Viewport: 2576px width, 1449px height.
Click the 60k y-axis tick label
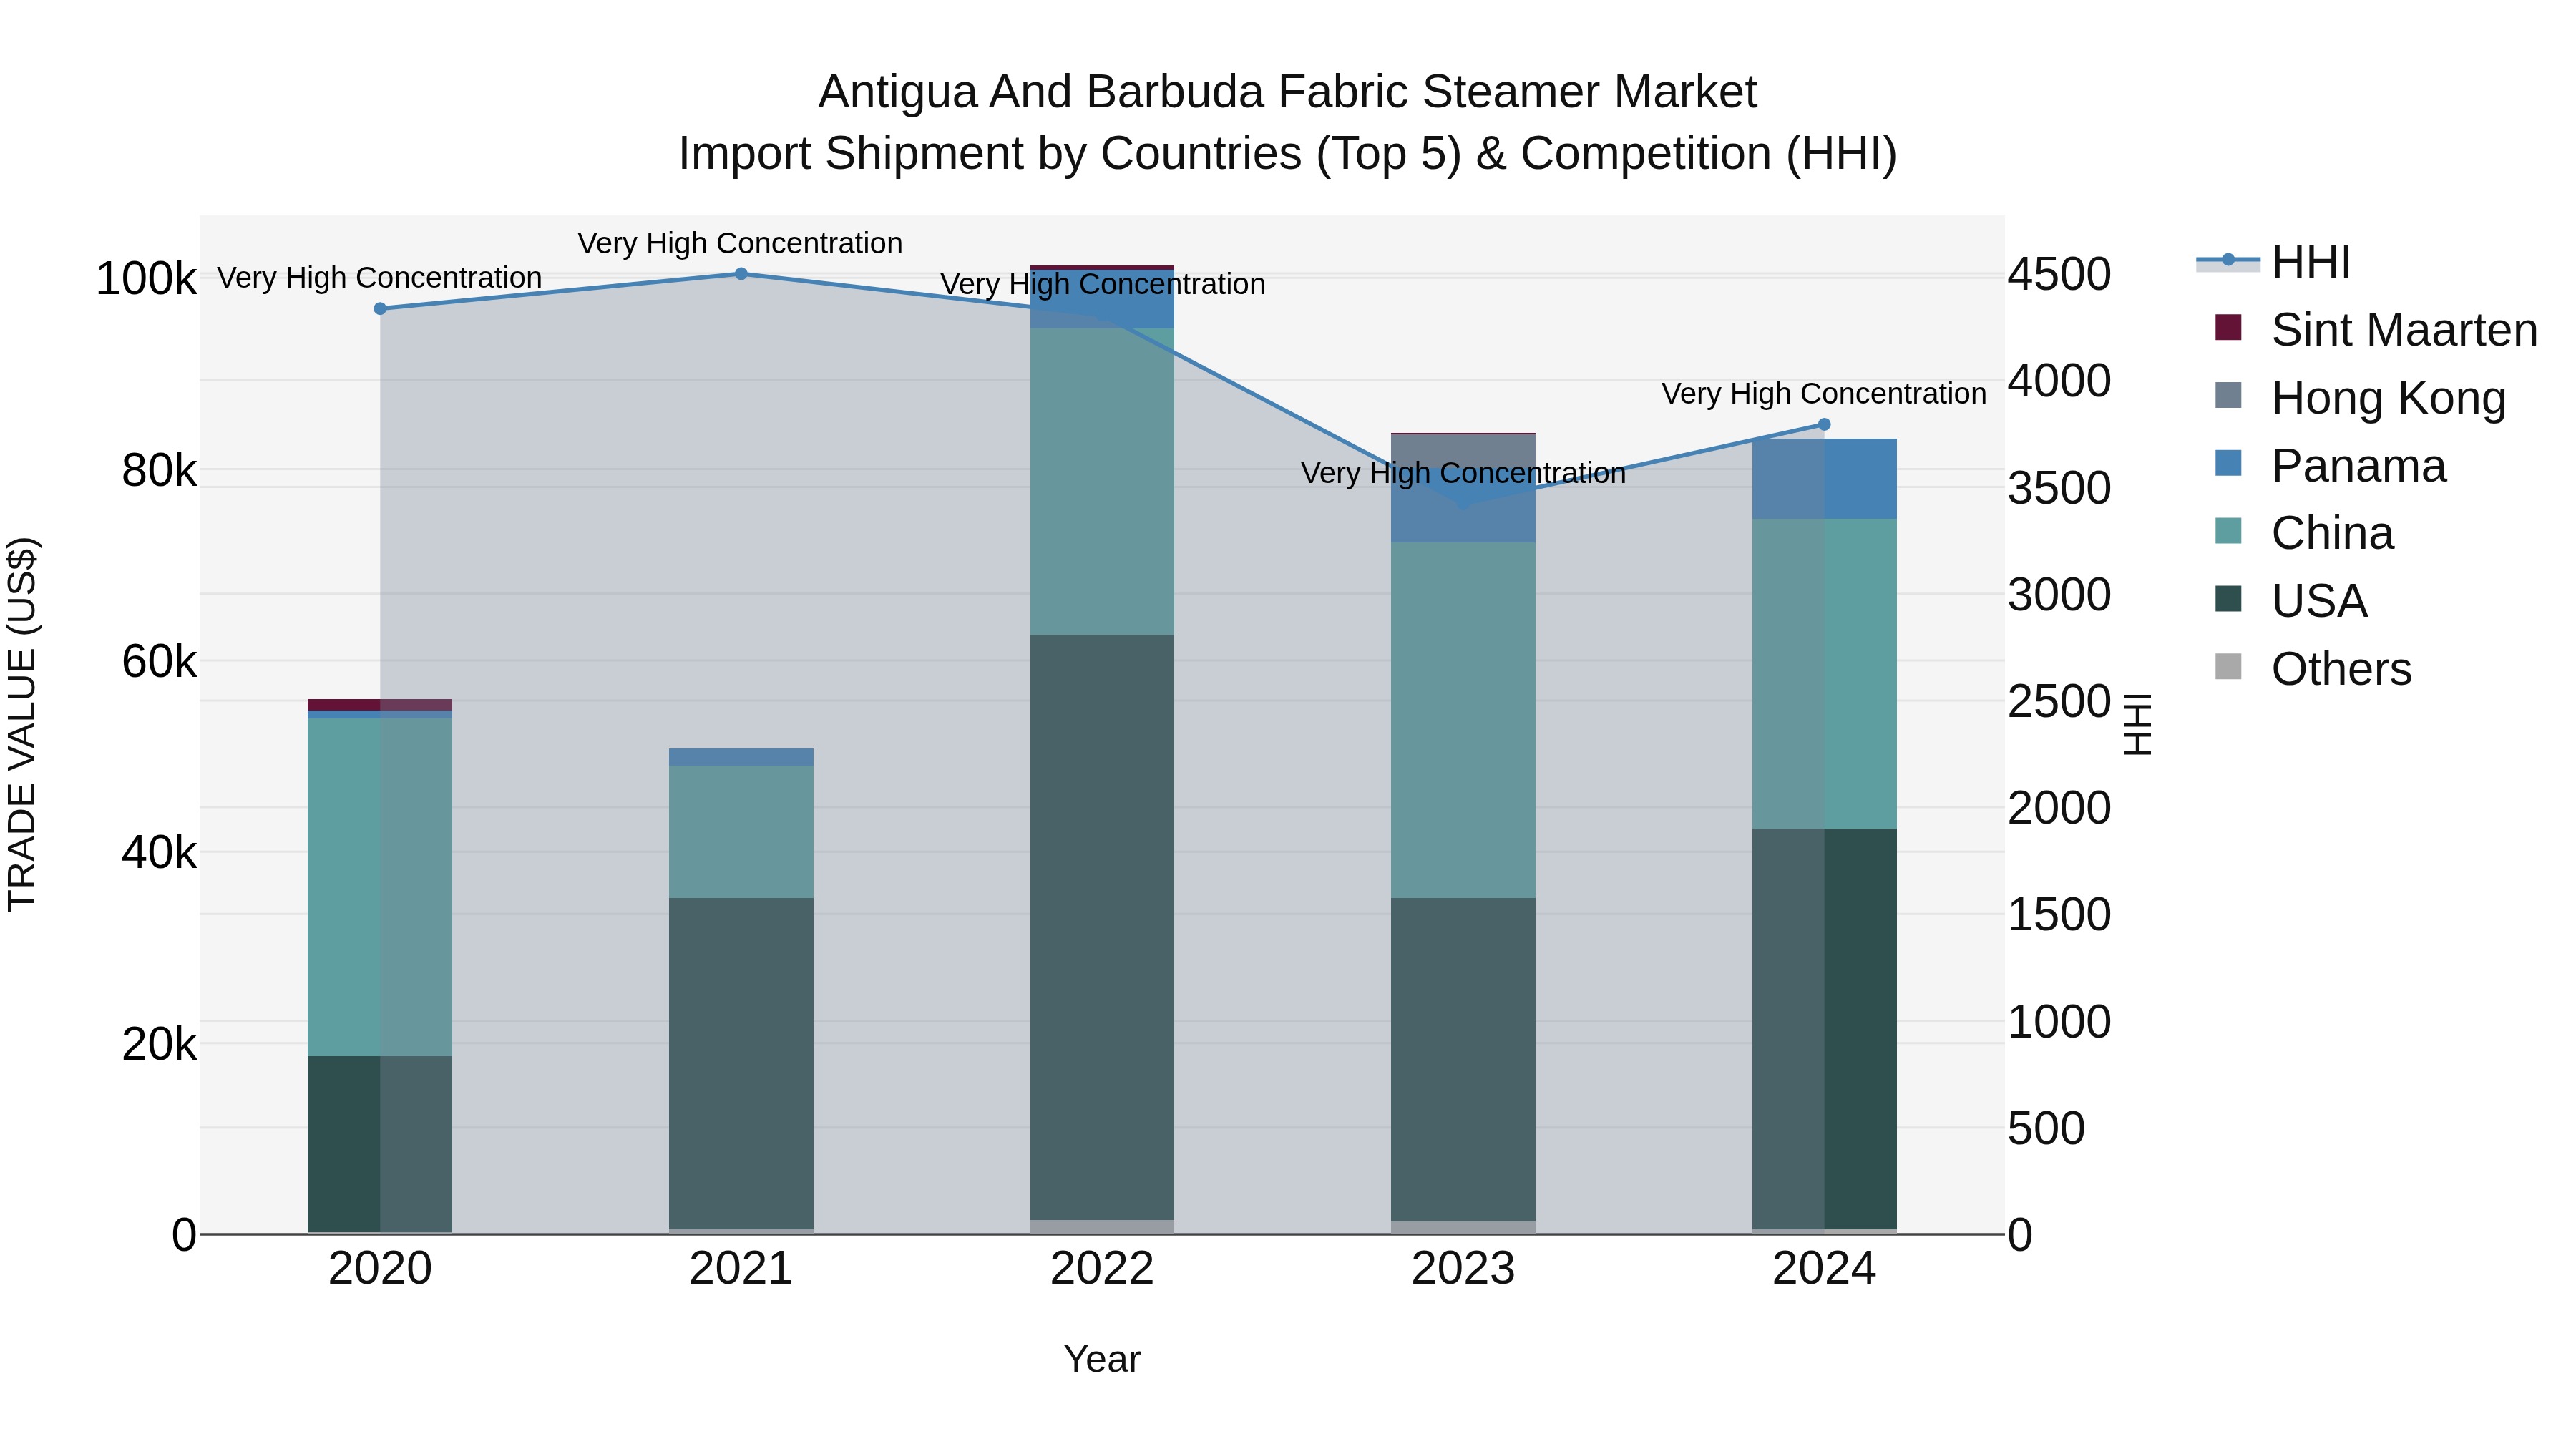pos(159,662)
